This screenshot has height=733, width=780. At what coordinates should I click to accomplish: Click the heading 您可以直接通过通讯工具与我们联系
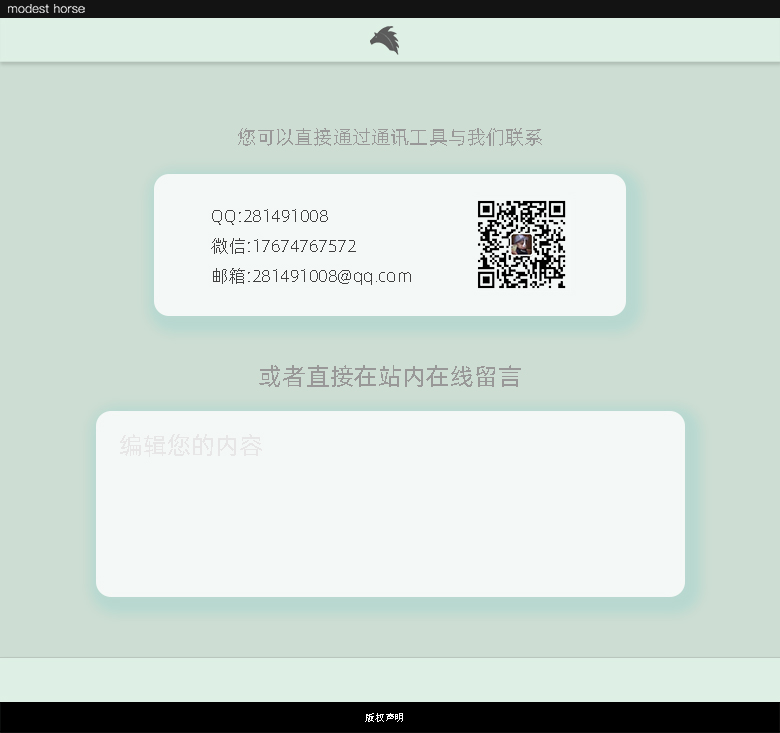click(x=390, y=138)
